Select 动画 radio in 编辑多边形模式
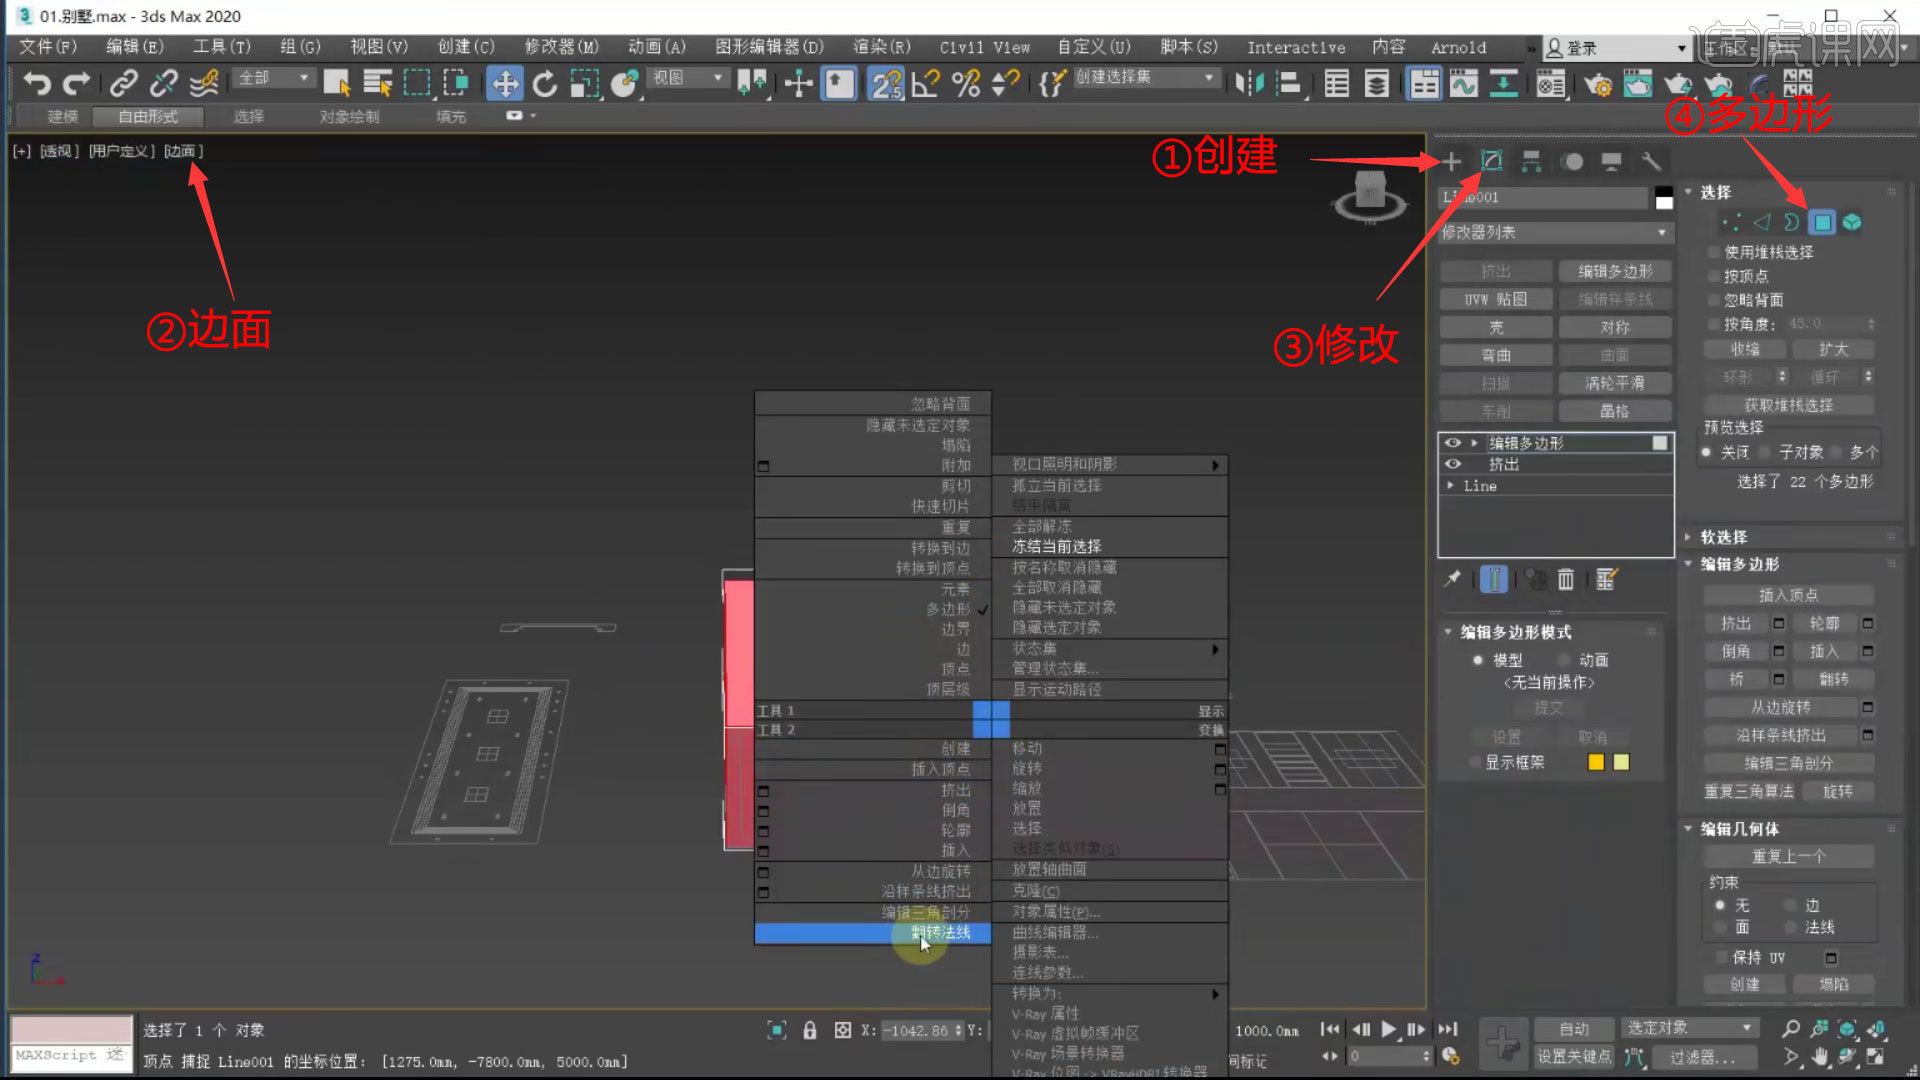The height and width of the screenshot is (1080, 1920). pos(1564,660)
